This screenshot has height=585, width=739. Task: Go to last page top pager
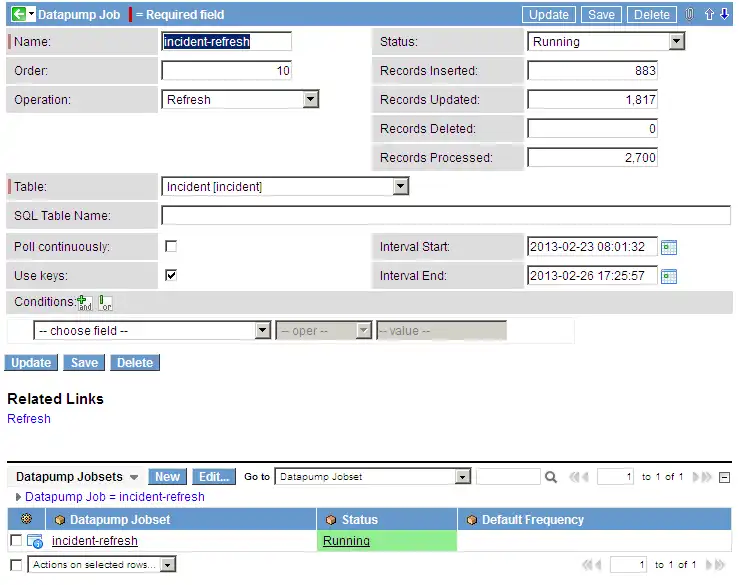pos(706,477)
